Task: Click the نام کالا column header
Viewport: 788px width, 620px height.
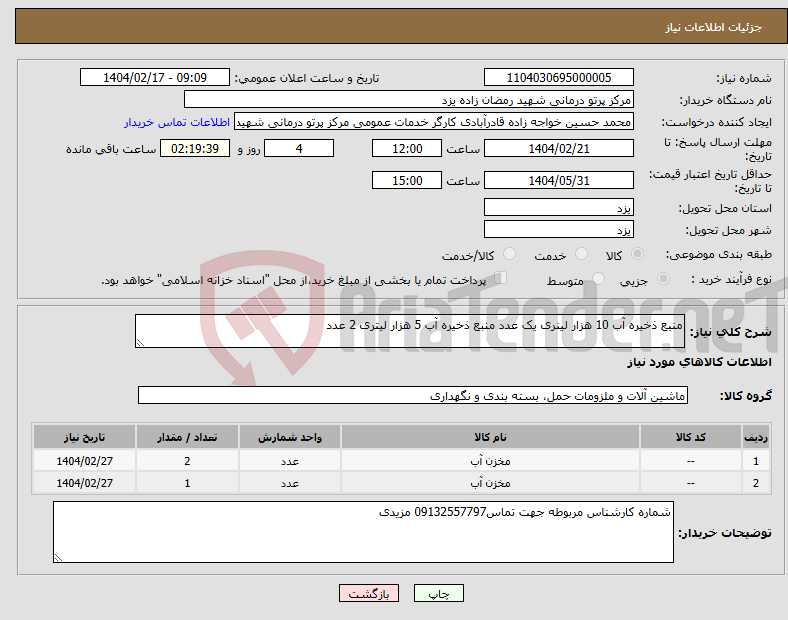Action: 490,437
